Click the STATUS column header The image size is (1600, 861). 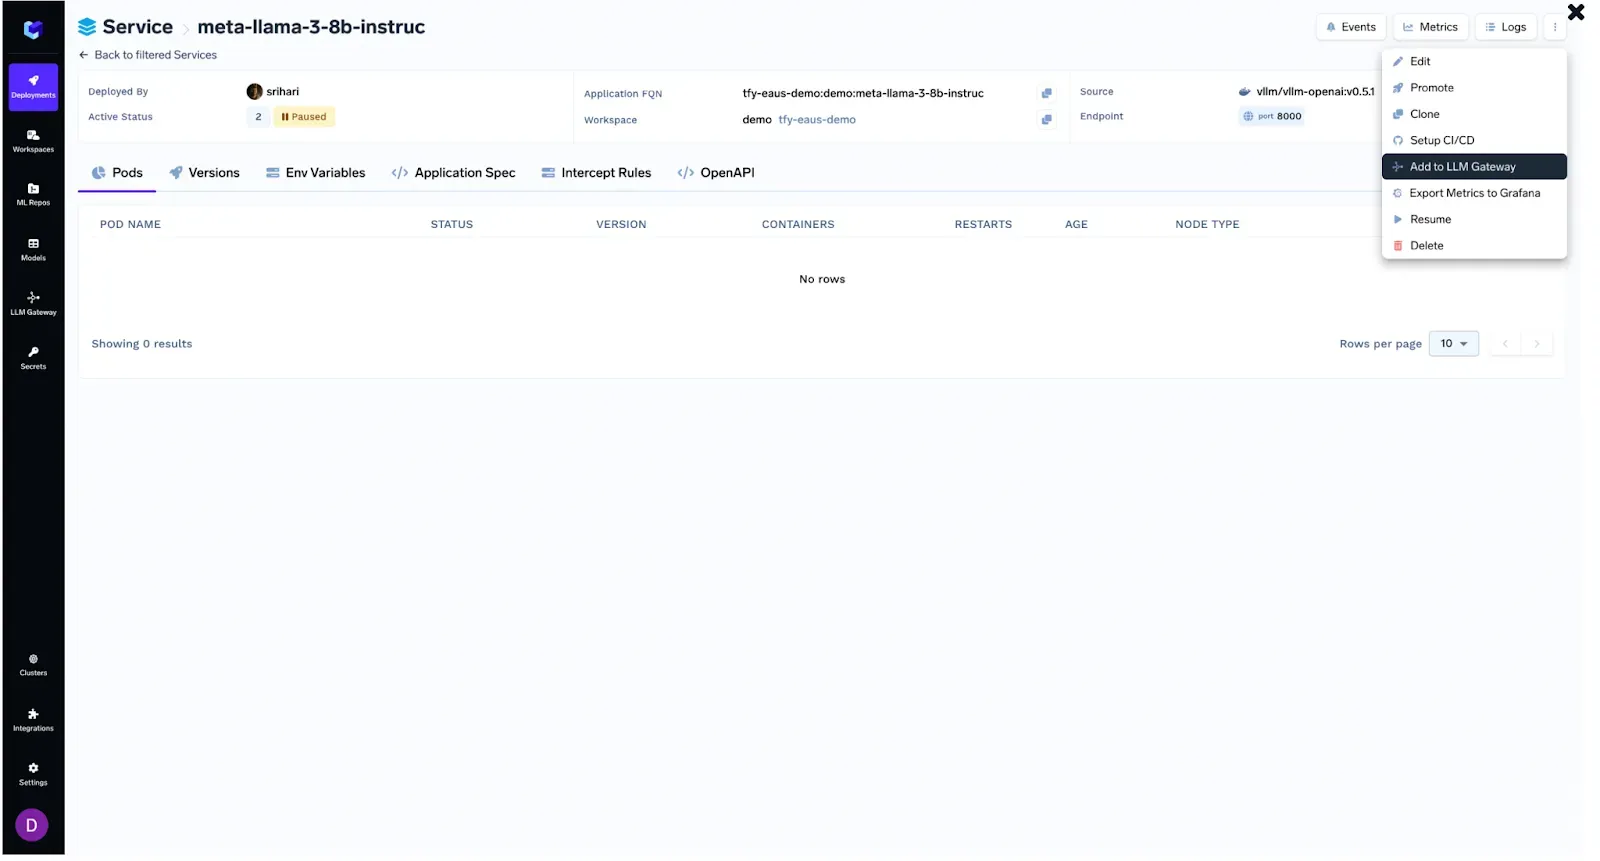452,225
